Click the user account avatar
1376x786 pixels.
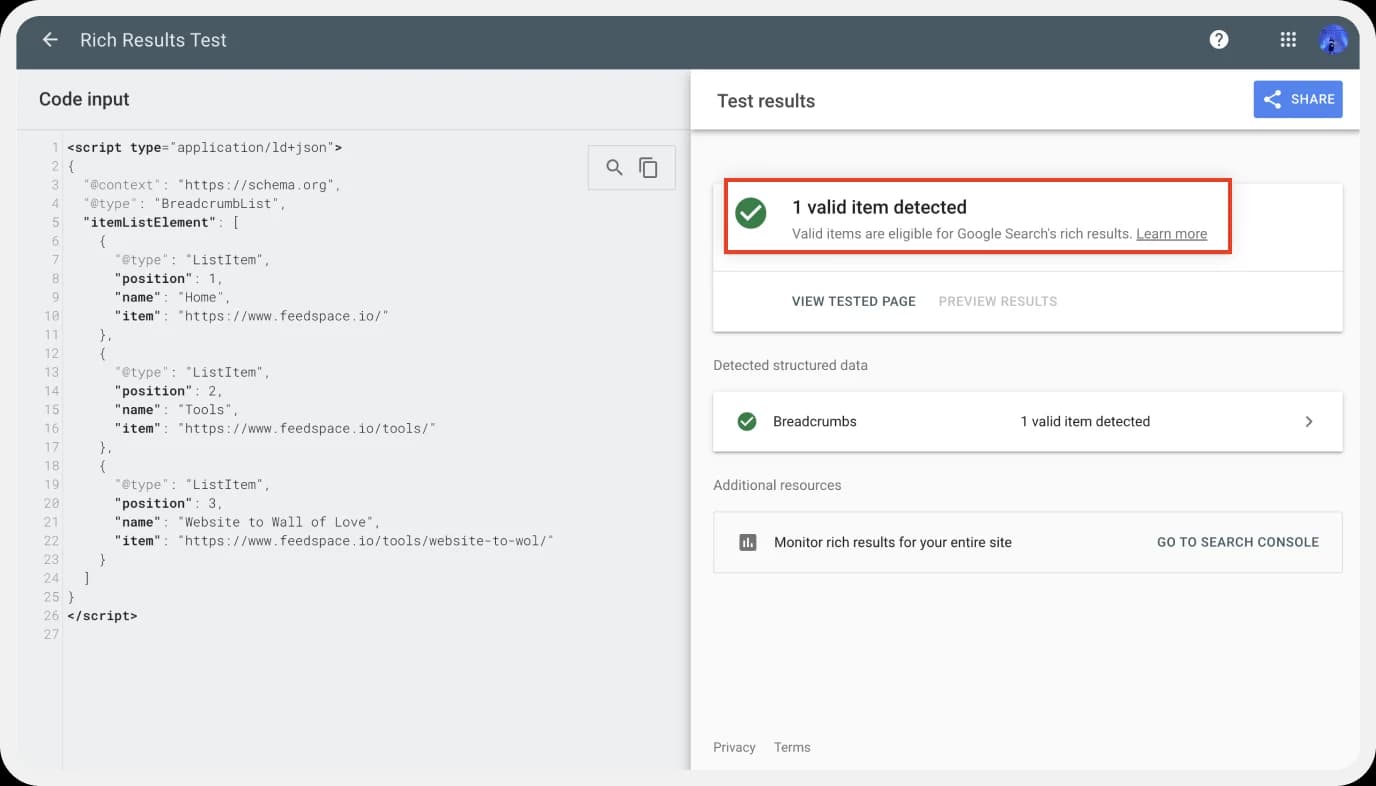[x=1332, y=40]
